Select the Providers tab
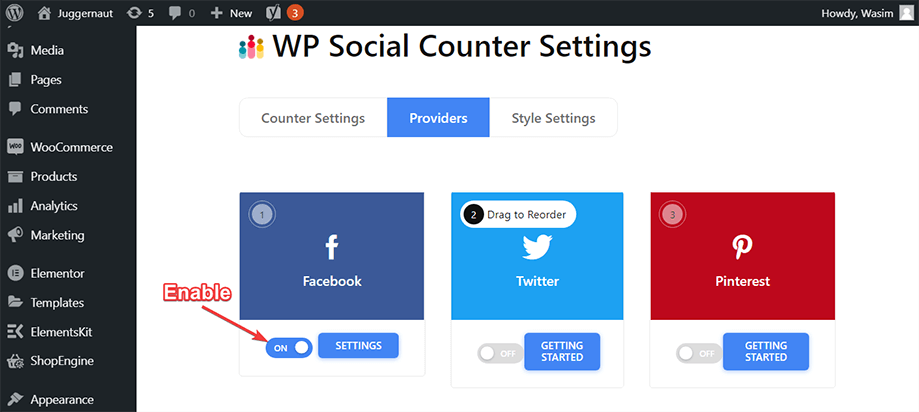The image size is (919, 412). coord(438,118)
